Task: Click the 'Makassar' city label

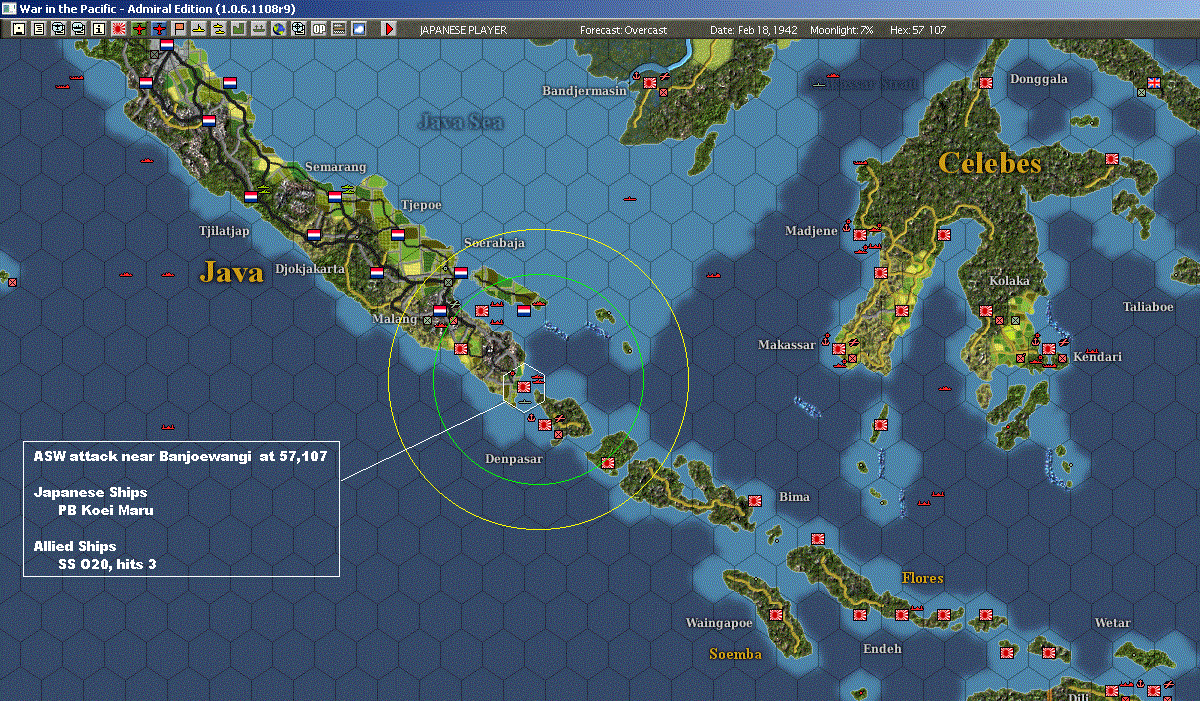Action: coord(787,345)
